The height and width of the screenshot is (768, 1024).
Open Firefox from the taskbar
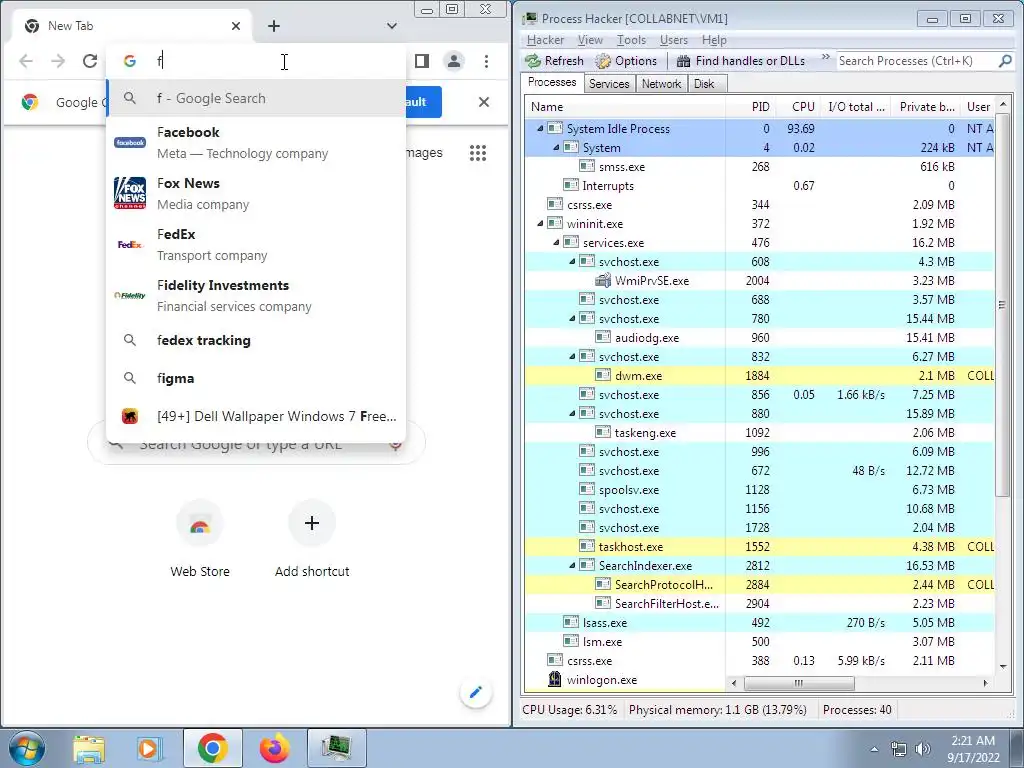(x=274, y=748)
